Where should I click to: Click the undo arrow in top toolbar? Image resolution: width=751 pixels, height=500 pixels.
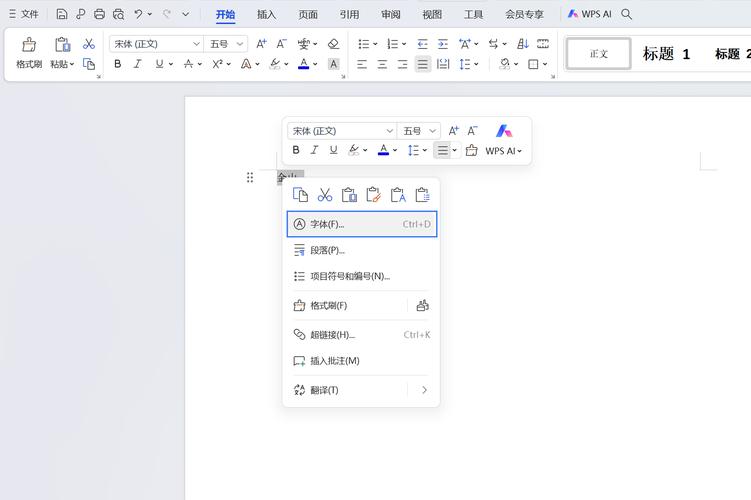click(139, 14)
